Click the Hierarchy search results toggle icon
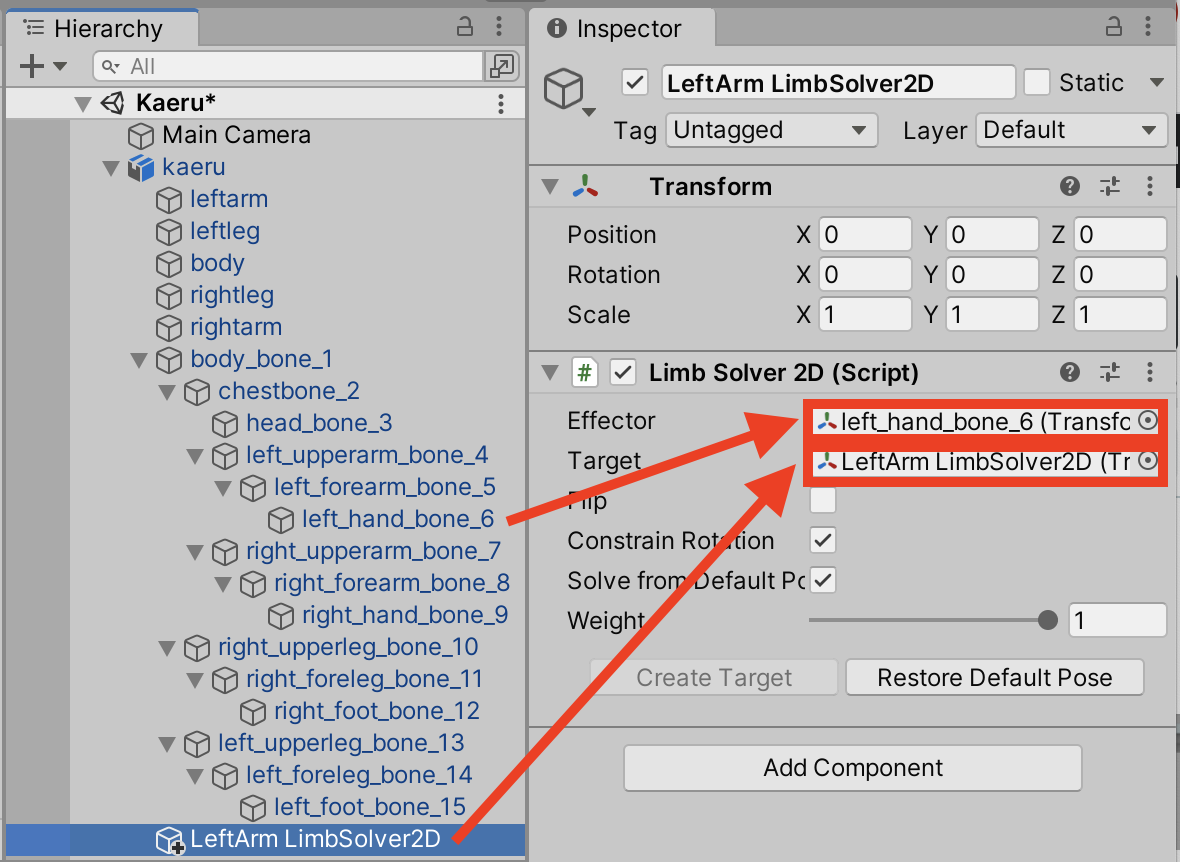Viewport: 1180px width, 862px height. tap(501, 66)
